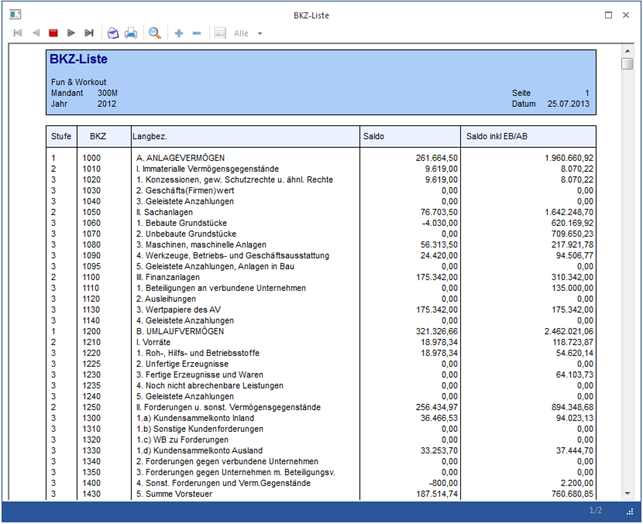
Task: Advance to the next report page
Action: coord(71,33)
